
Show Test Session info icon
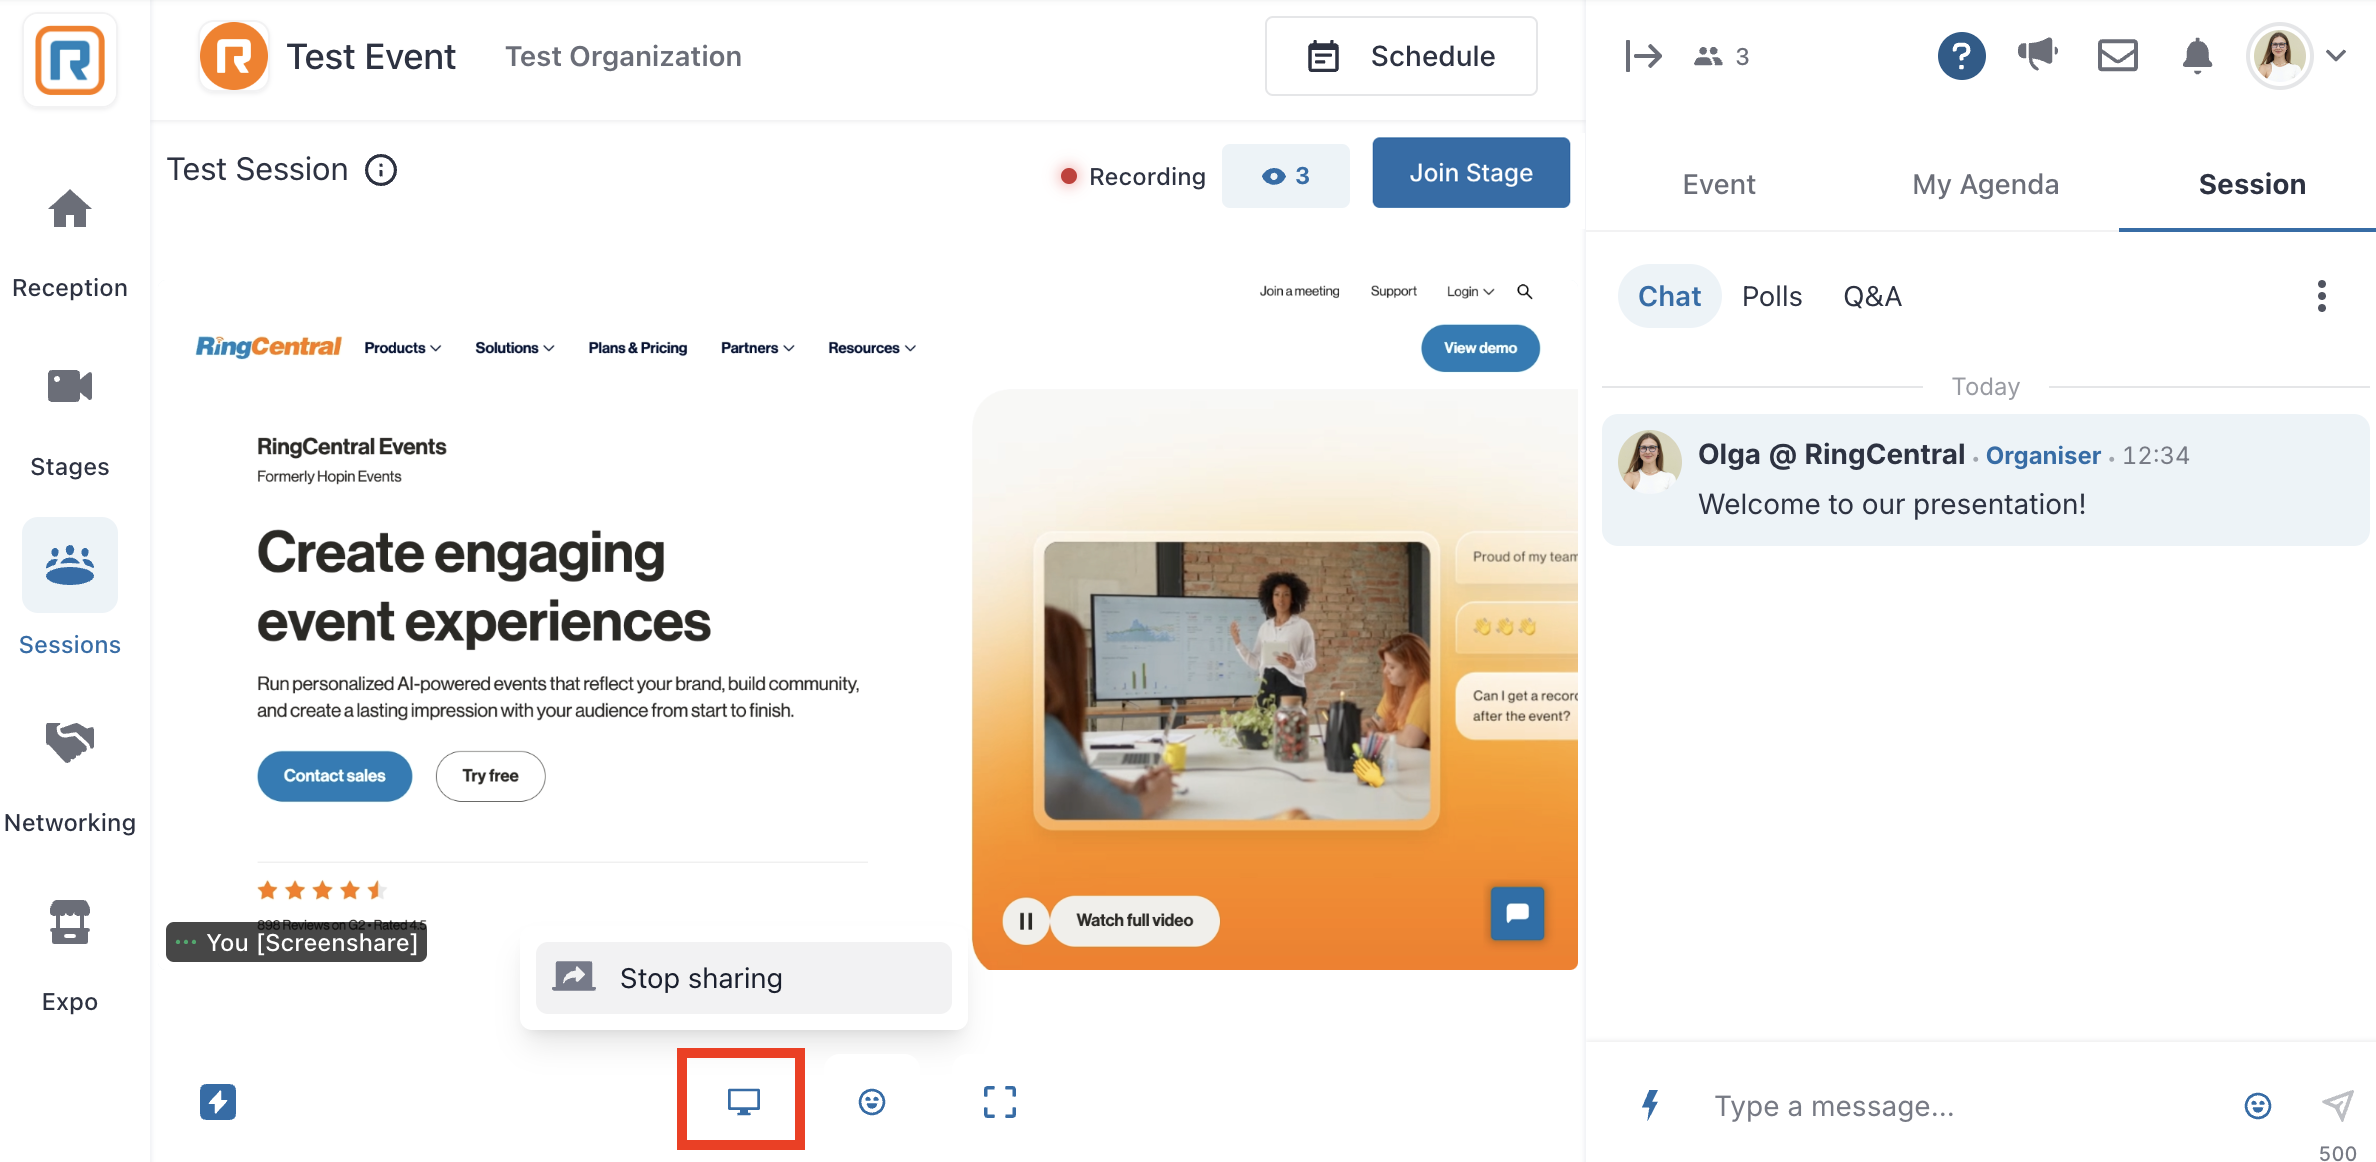click(x=381, y=170)
